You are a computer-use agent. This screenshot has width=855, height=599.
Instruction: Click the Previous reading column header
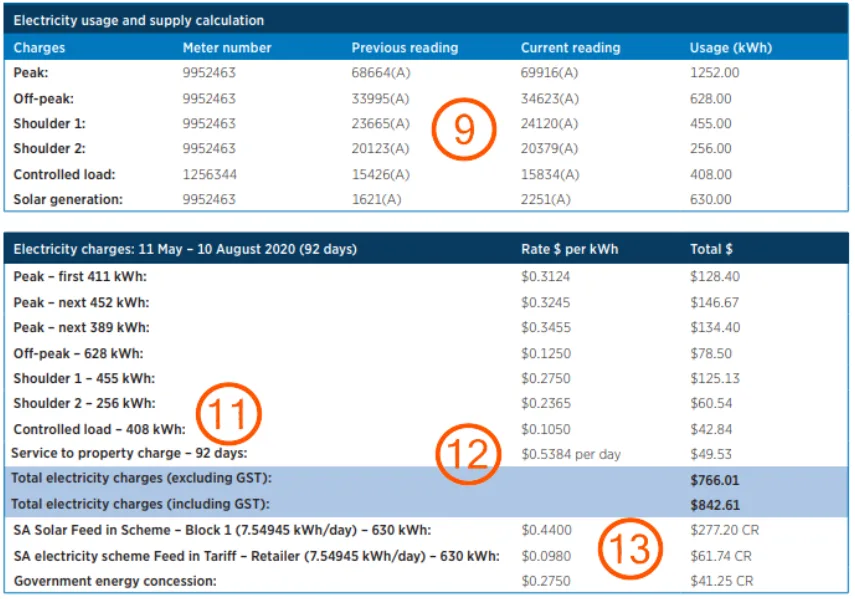(404, 48)
